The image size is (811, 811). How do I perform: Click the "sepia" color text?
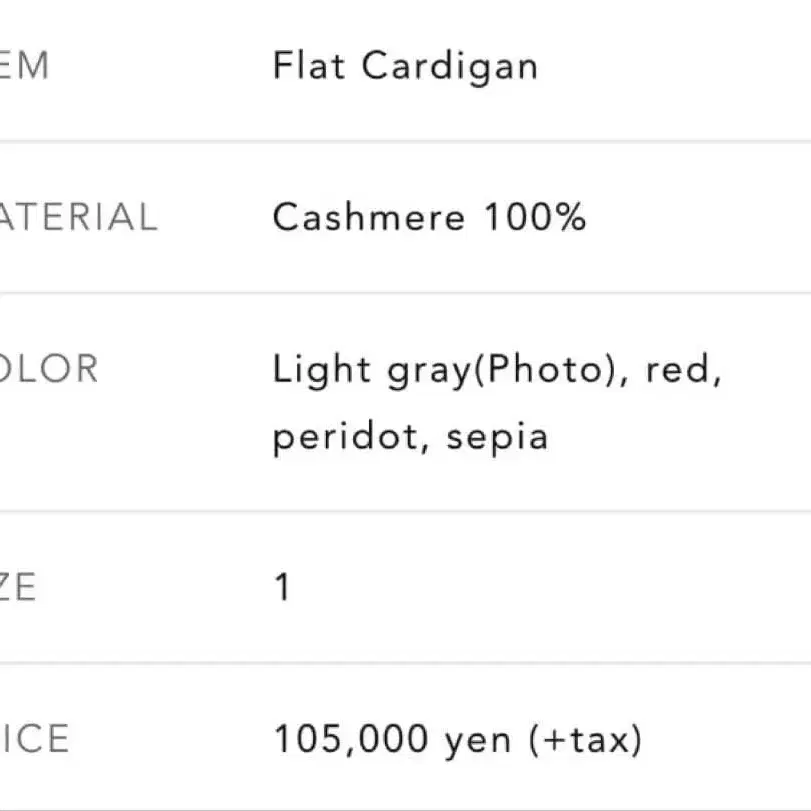[497, 438]
